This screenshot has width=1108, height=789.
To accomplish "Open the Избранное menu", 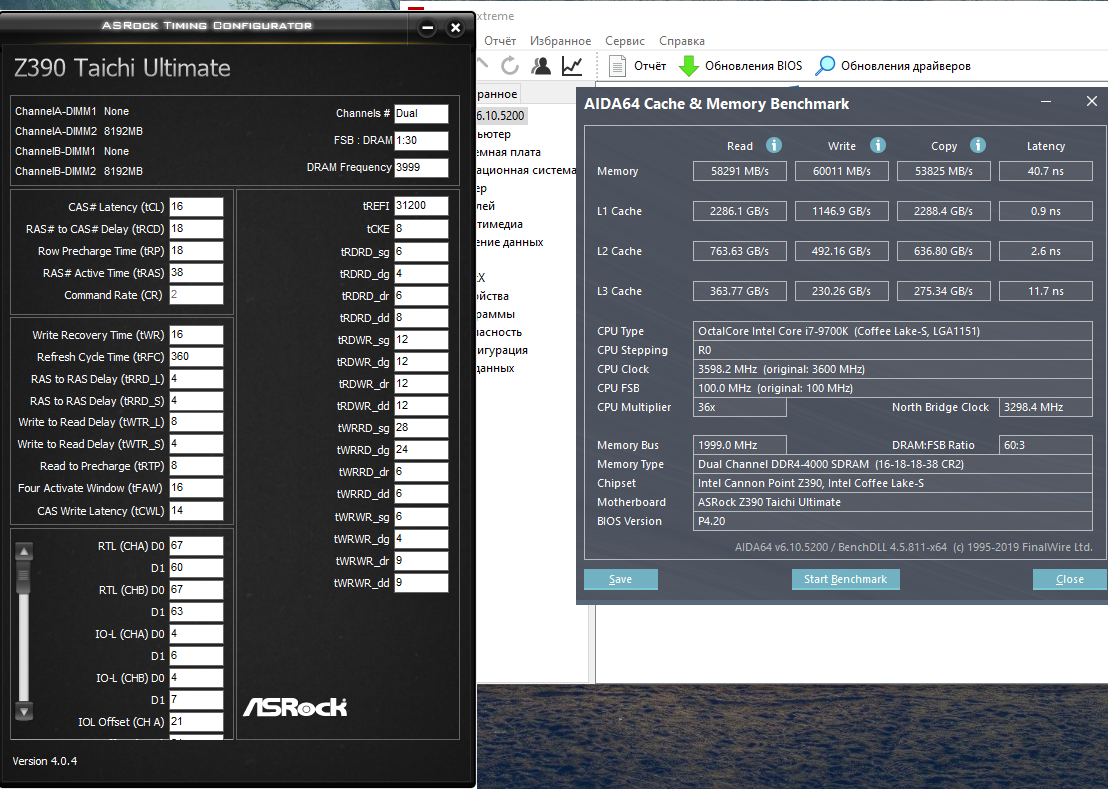I will pos(560,41).
